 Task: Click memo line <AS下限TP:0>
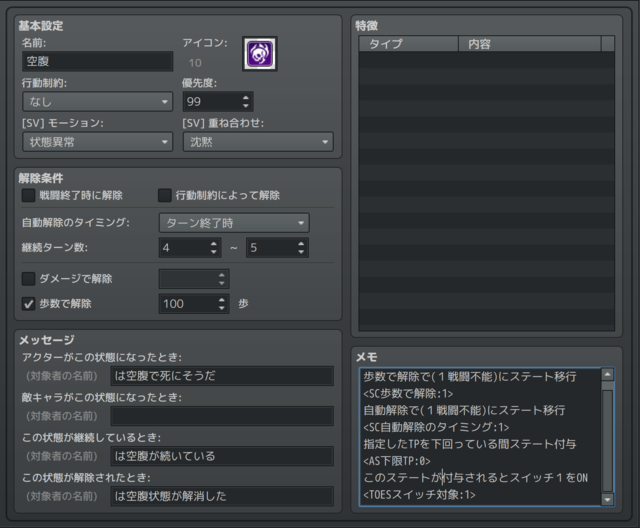click(x=397, y=461)
